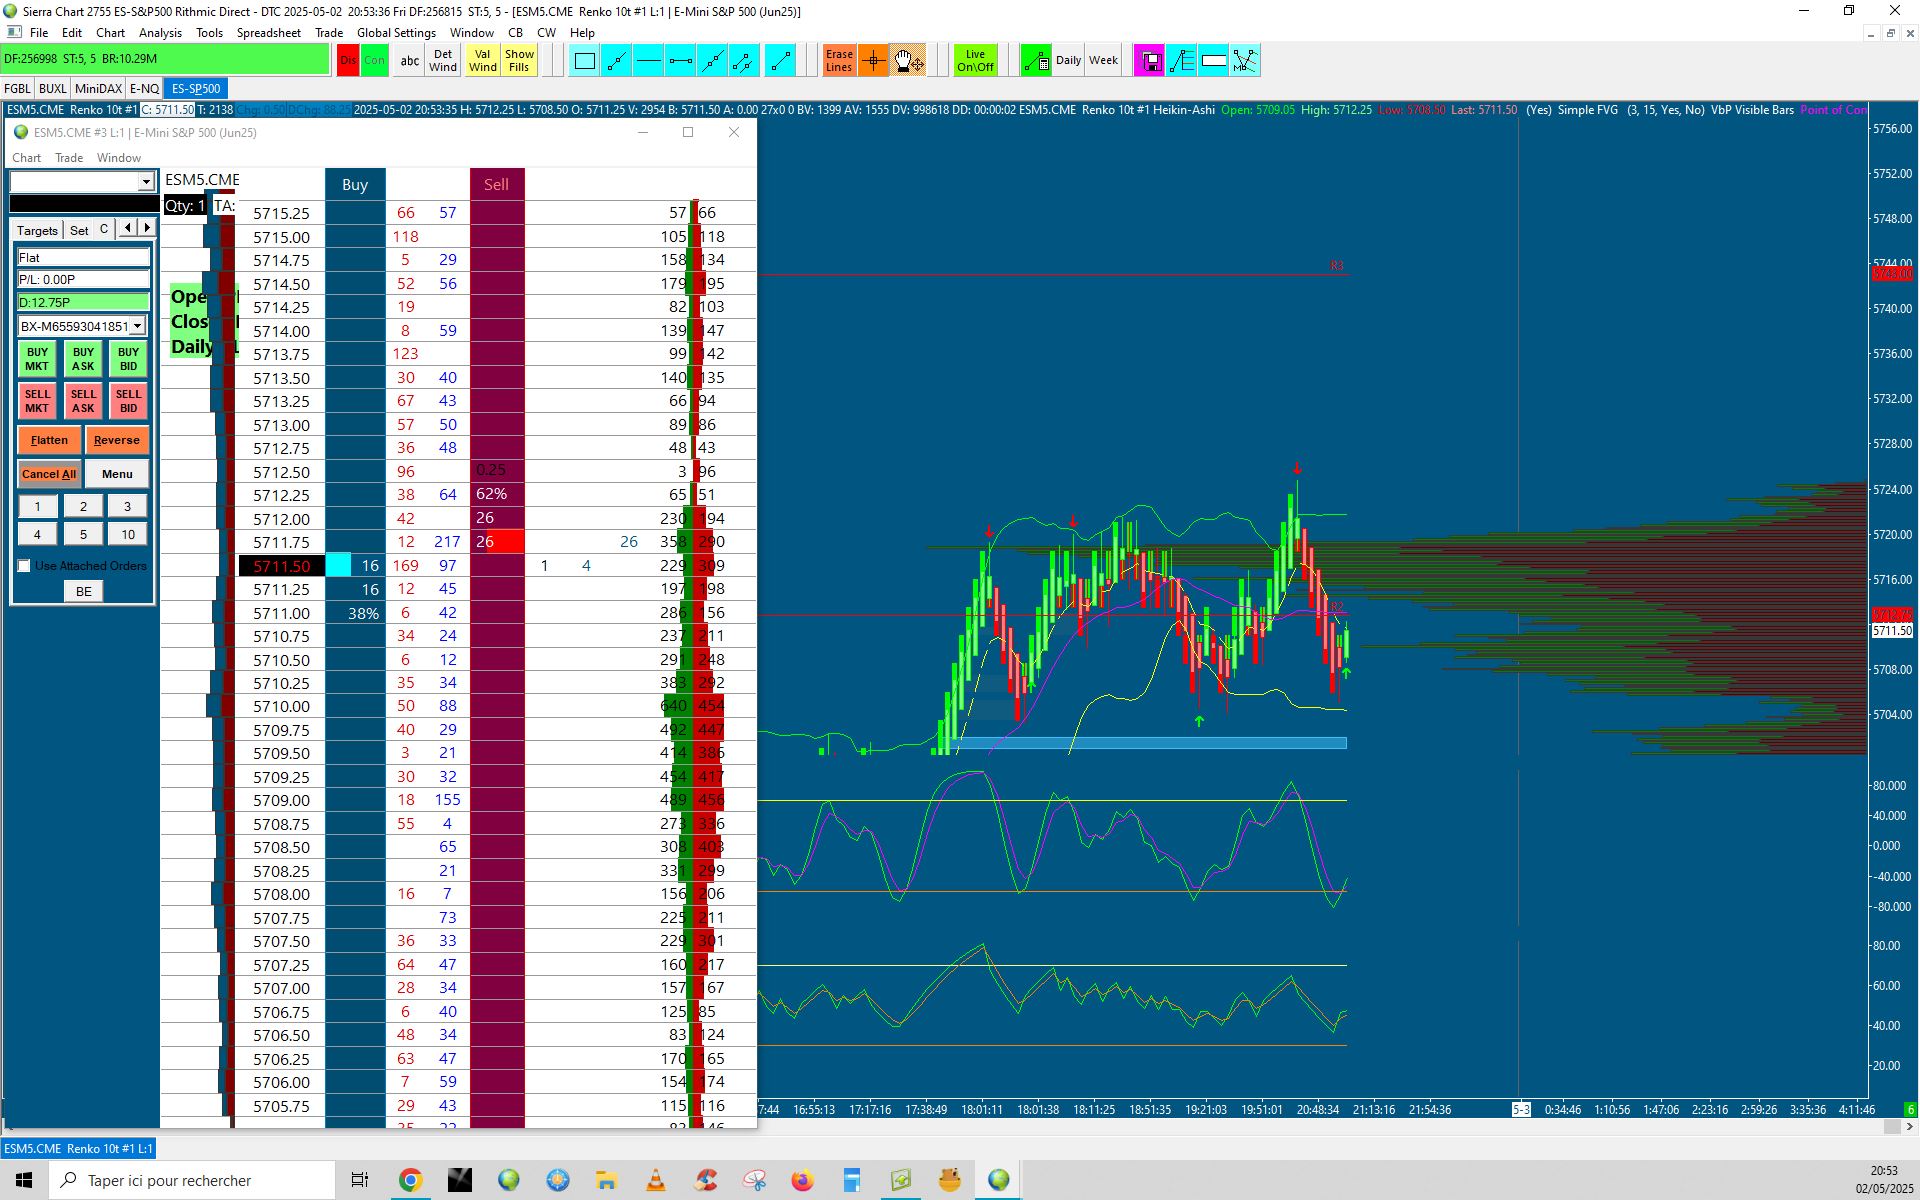Click the orange crosshair chart values tool
Viewport: 1920px width, 1200px height.
(873, 62)
